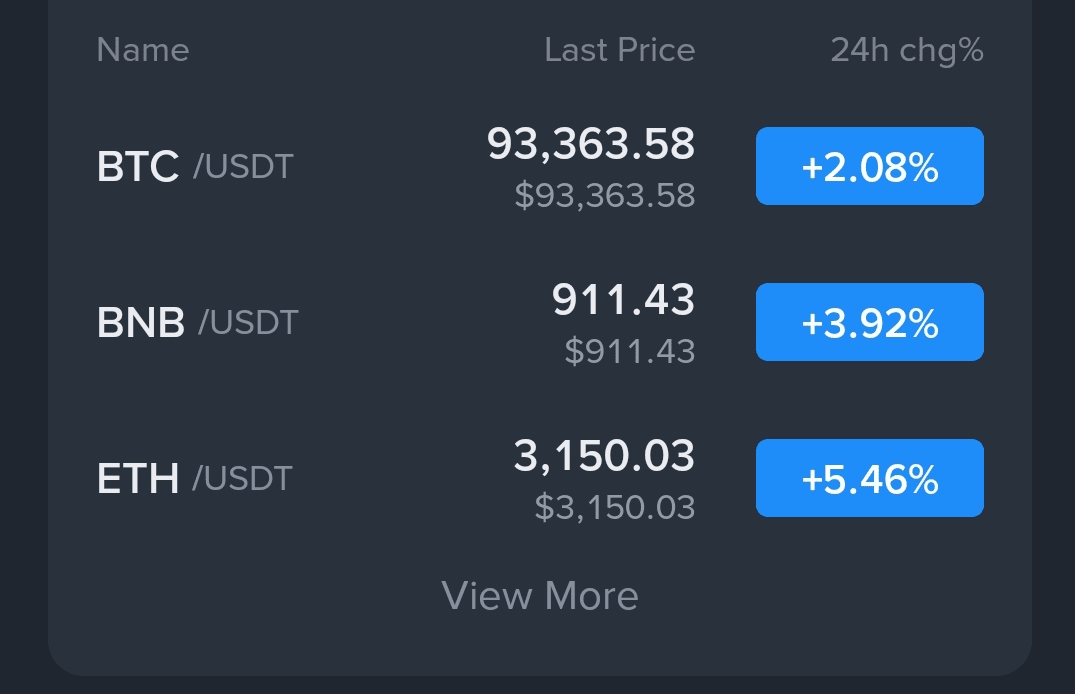The width and height of the screenshot is (1075, 694).
Task: Open the ETH trading pair
Action: (x=138, y=478)
